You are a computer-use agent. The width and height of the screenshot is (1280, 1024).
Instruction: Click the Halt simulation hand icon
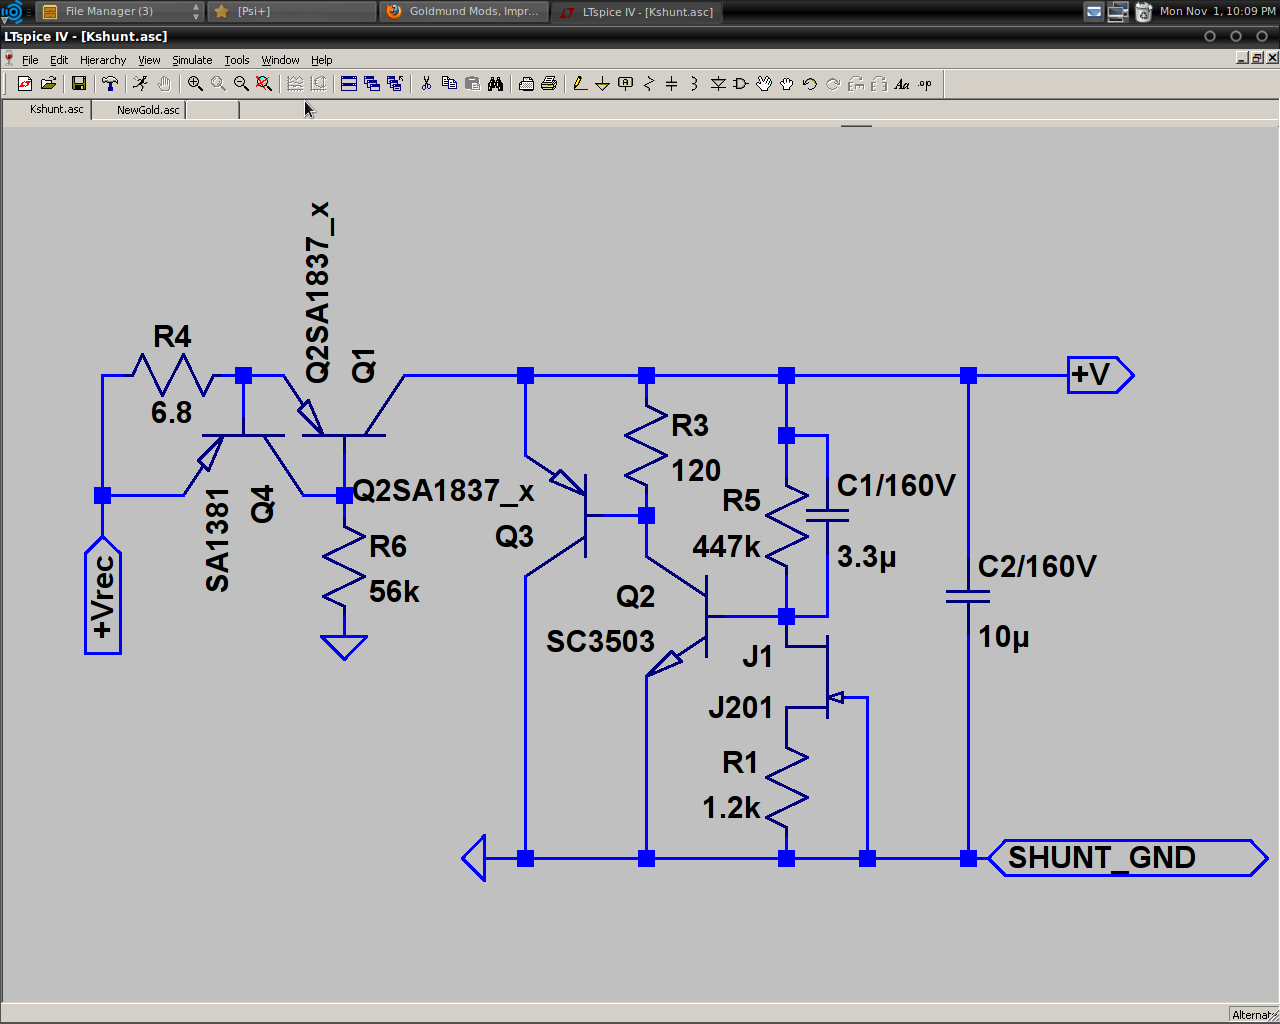tap(164, 84)
